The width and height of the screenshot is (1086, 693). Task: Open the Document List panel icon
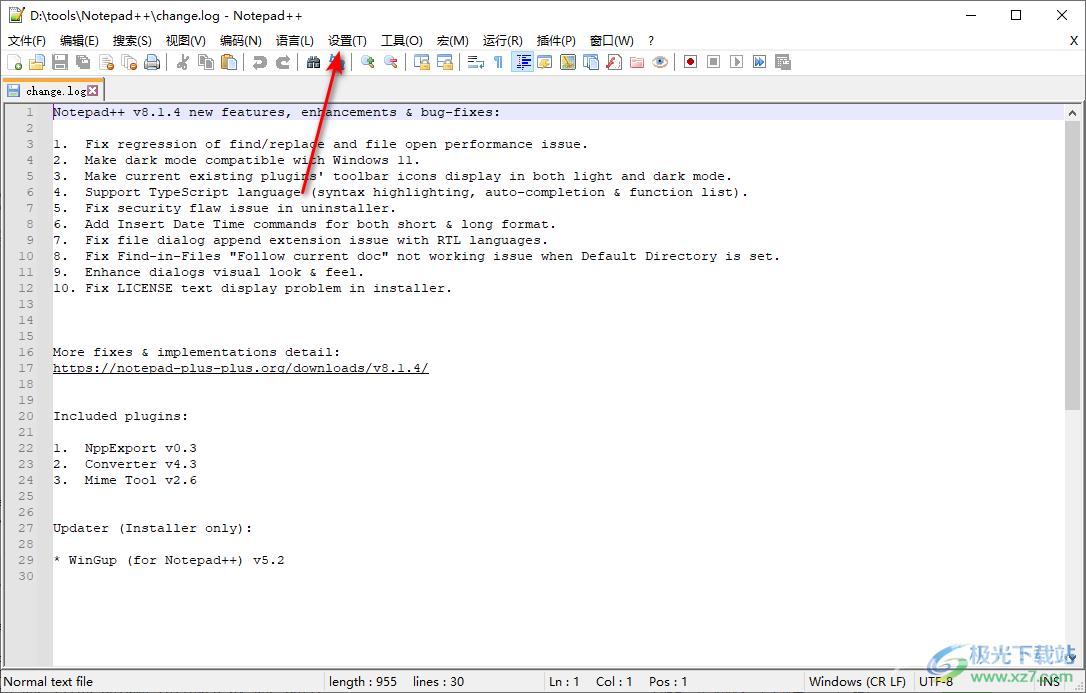[x=591, y=62]
